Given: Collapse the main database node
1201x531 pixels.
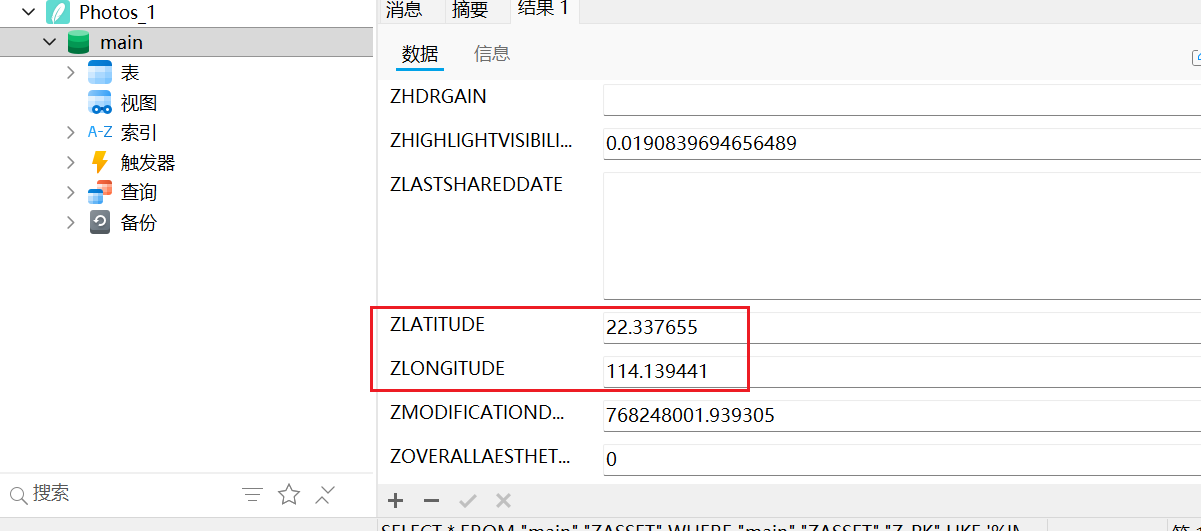Looking at the screenshot, I should click(50, 42).
